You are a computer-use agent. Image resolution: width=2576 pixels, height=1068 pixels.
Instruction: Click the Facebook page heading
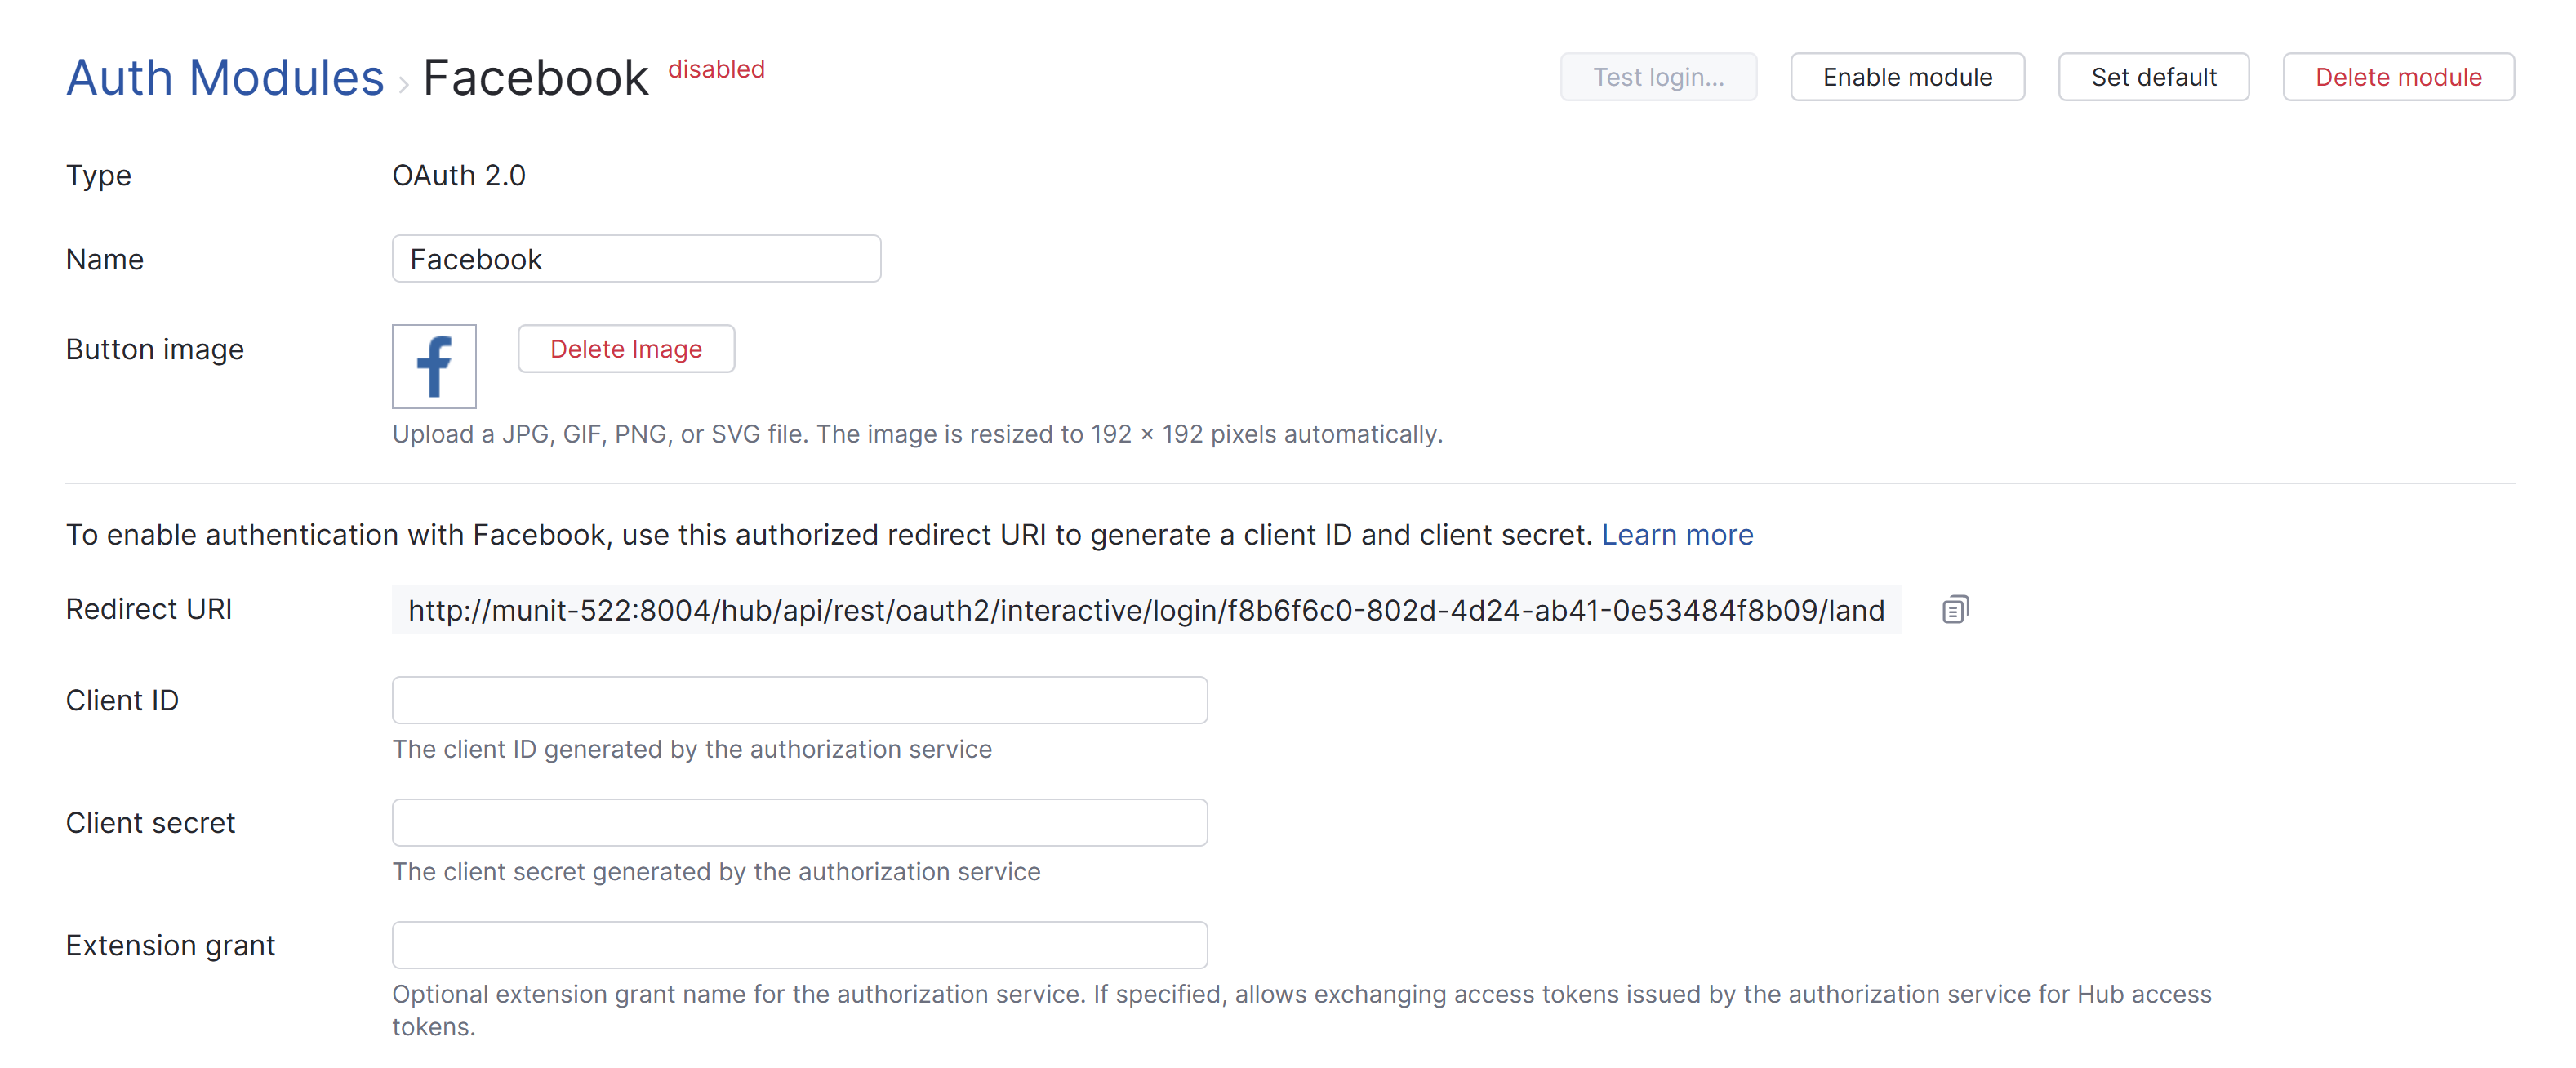535,78
